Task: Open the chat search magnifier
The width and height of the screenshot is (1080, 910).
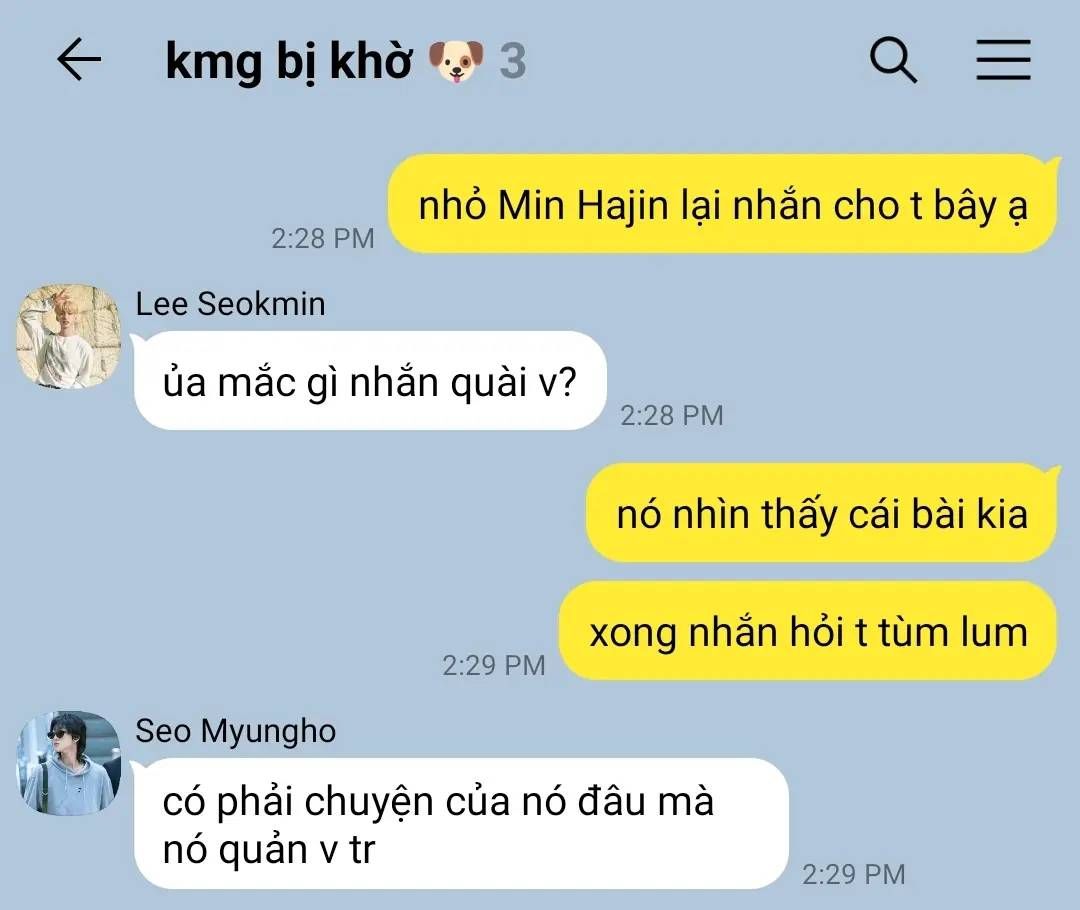Action: pyautogui.click(x=893, y=60)
